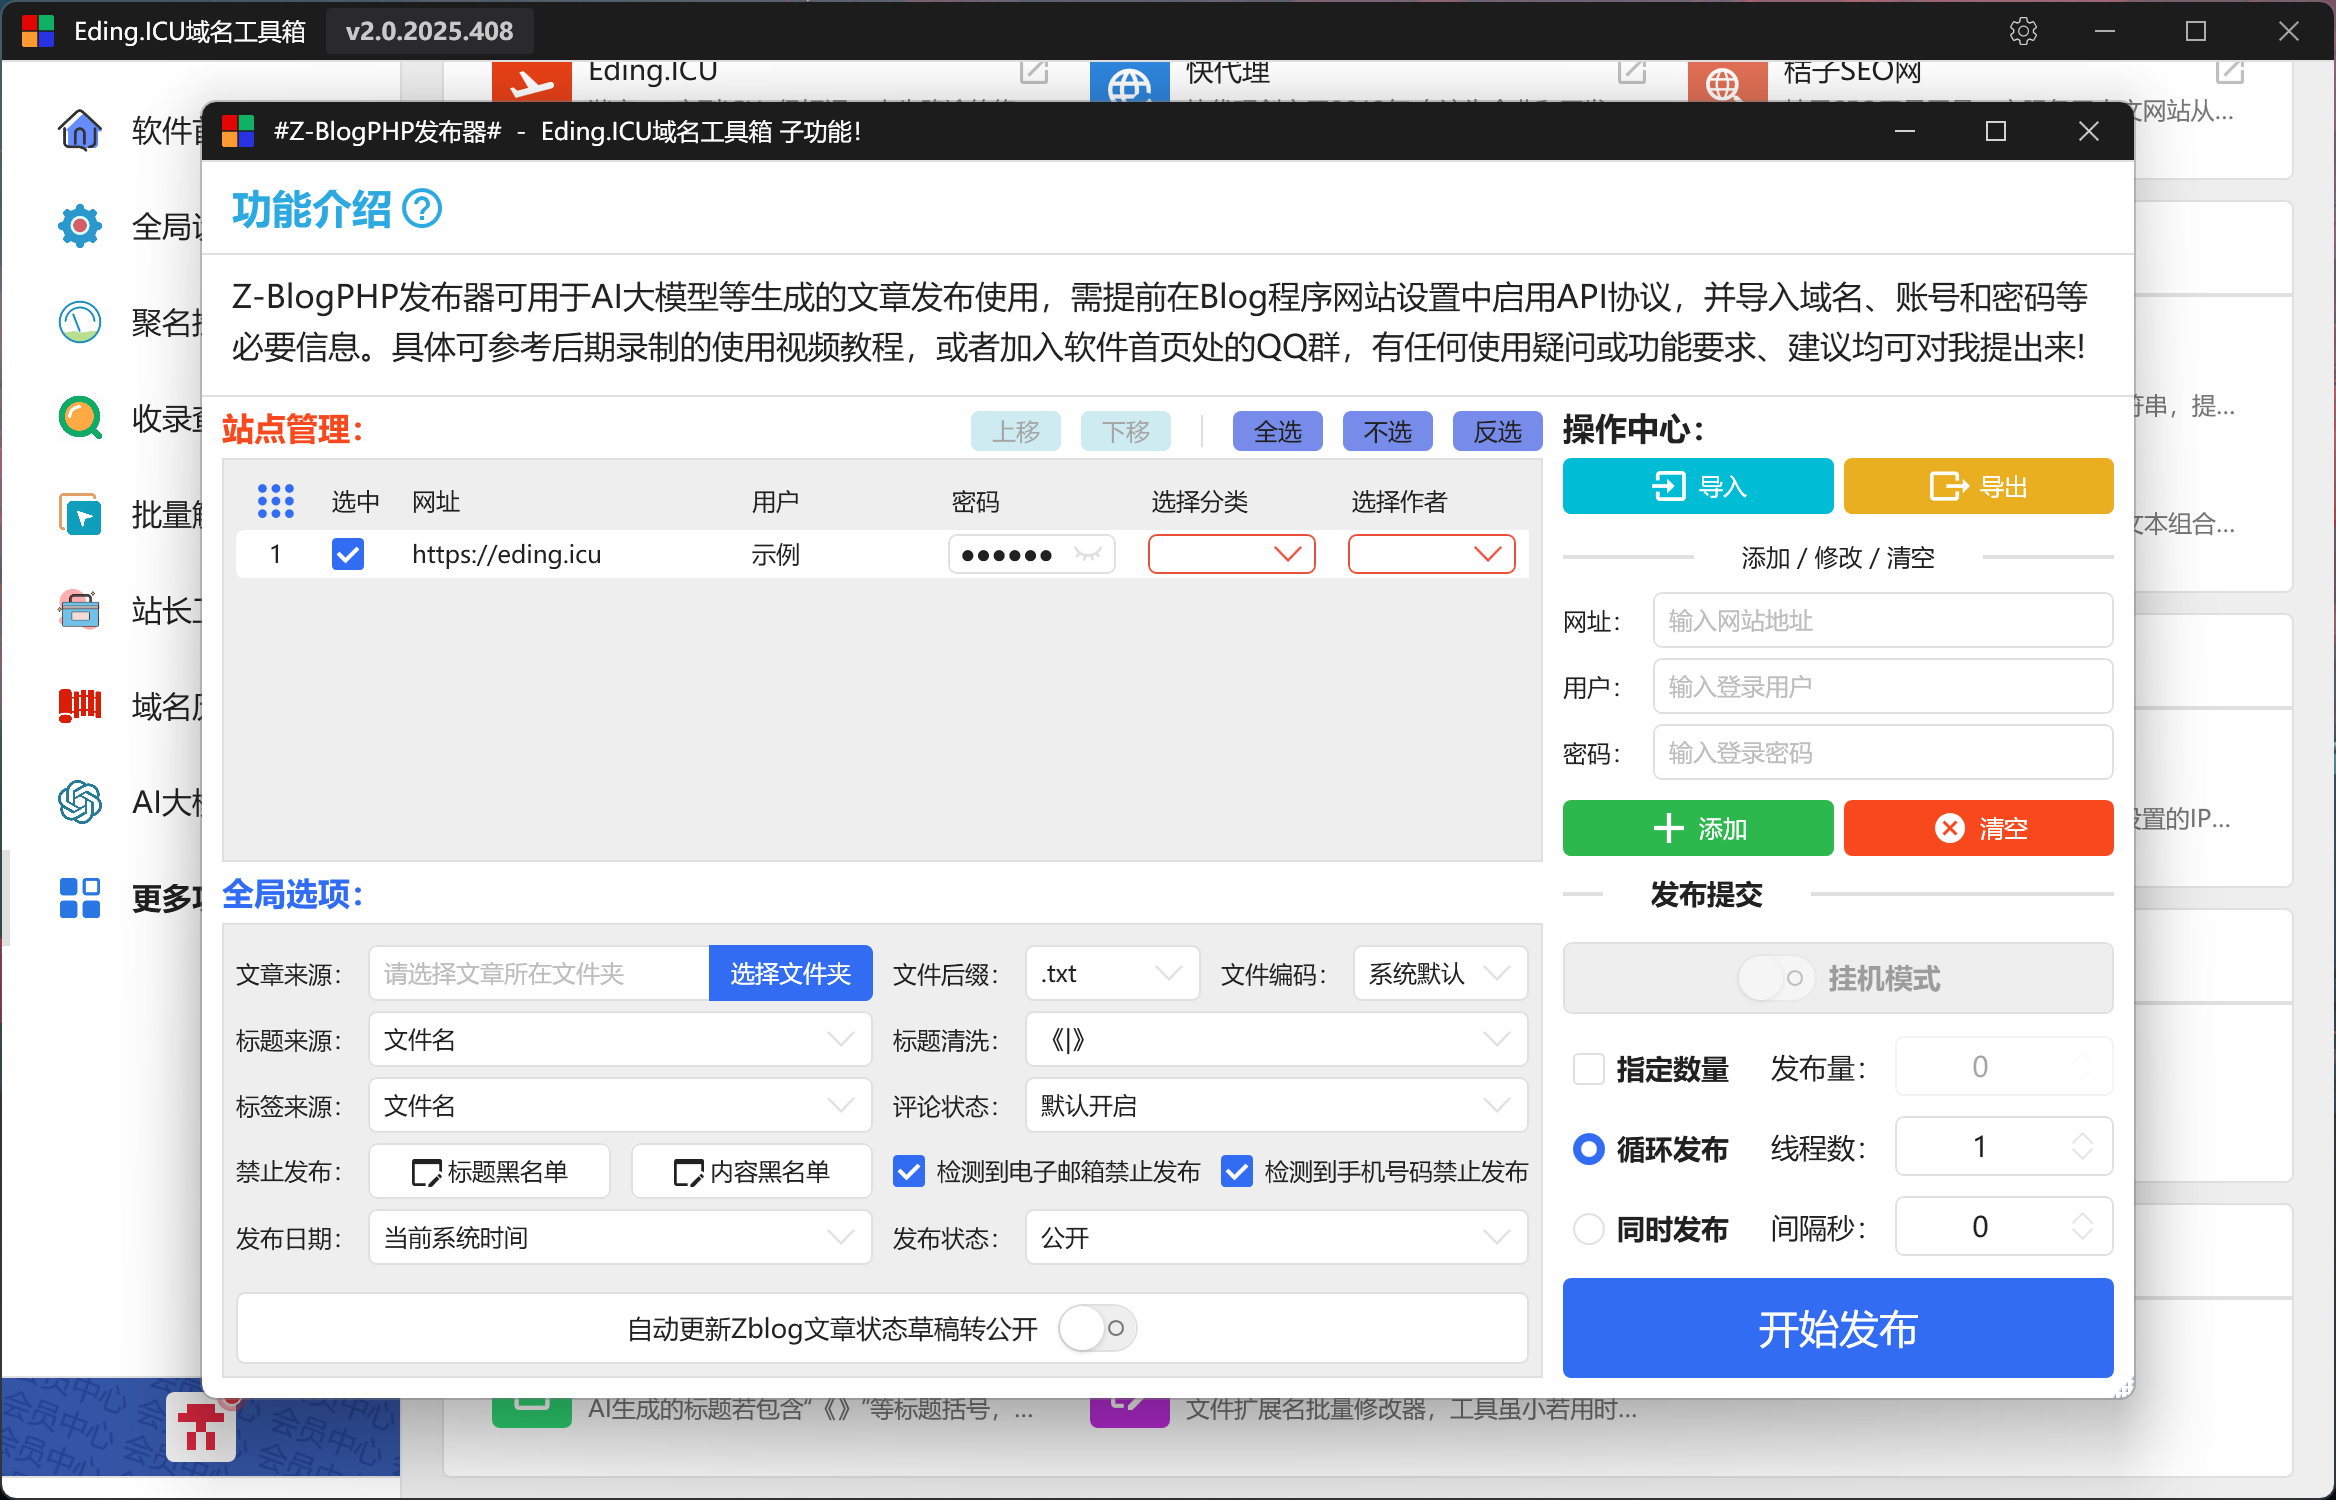The height and width of the screenshot is (1500, 2336).
Task: Click the 间隔秒 stepper field
Action: pos(2004,1226)
